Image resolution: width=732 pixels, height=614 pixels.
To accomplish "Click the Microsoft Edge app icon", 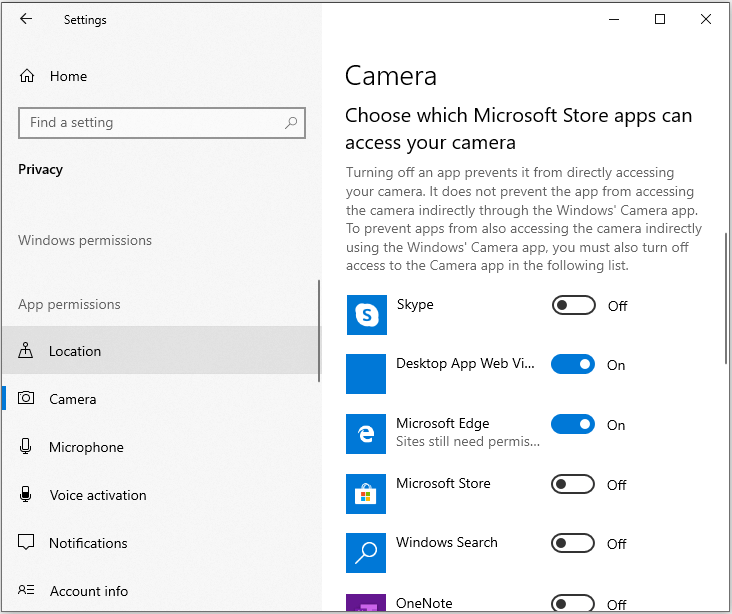I will pyautogui.click(x=366, y=434).
